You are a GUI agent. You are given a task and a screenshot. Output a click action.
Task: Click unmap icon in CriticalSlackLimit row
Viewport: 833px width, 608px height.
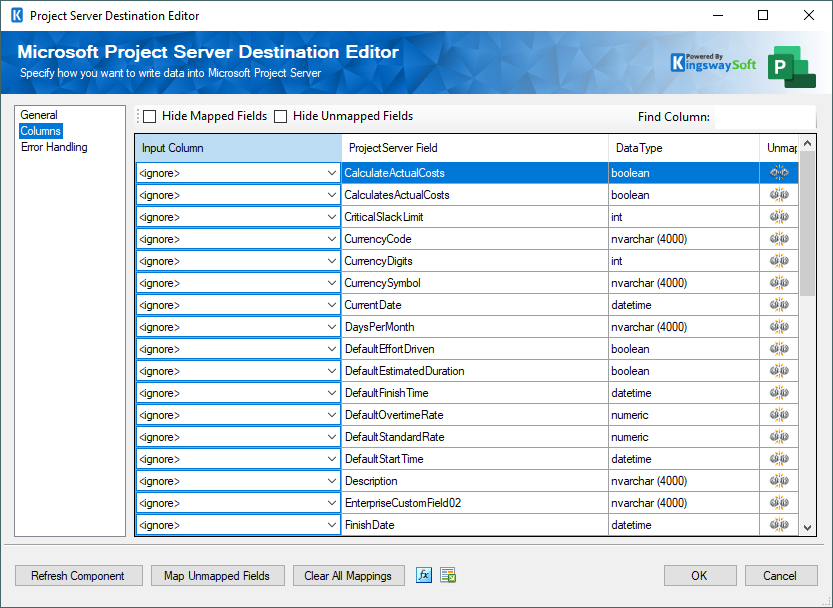[x=779, y=217]
